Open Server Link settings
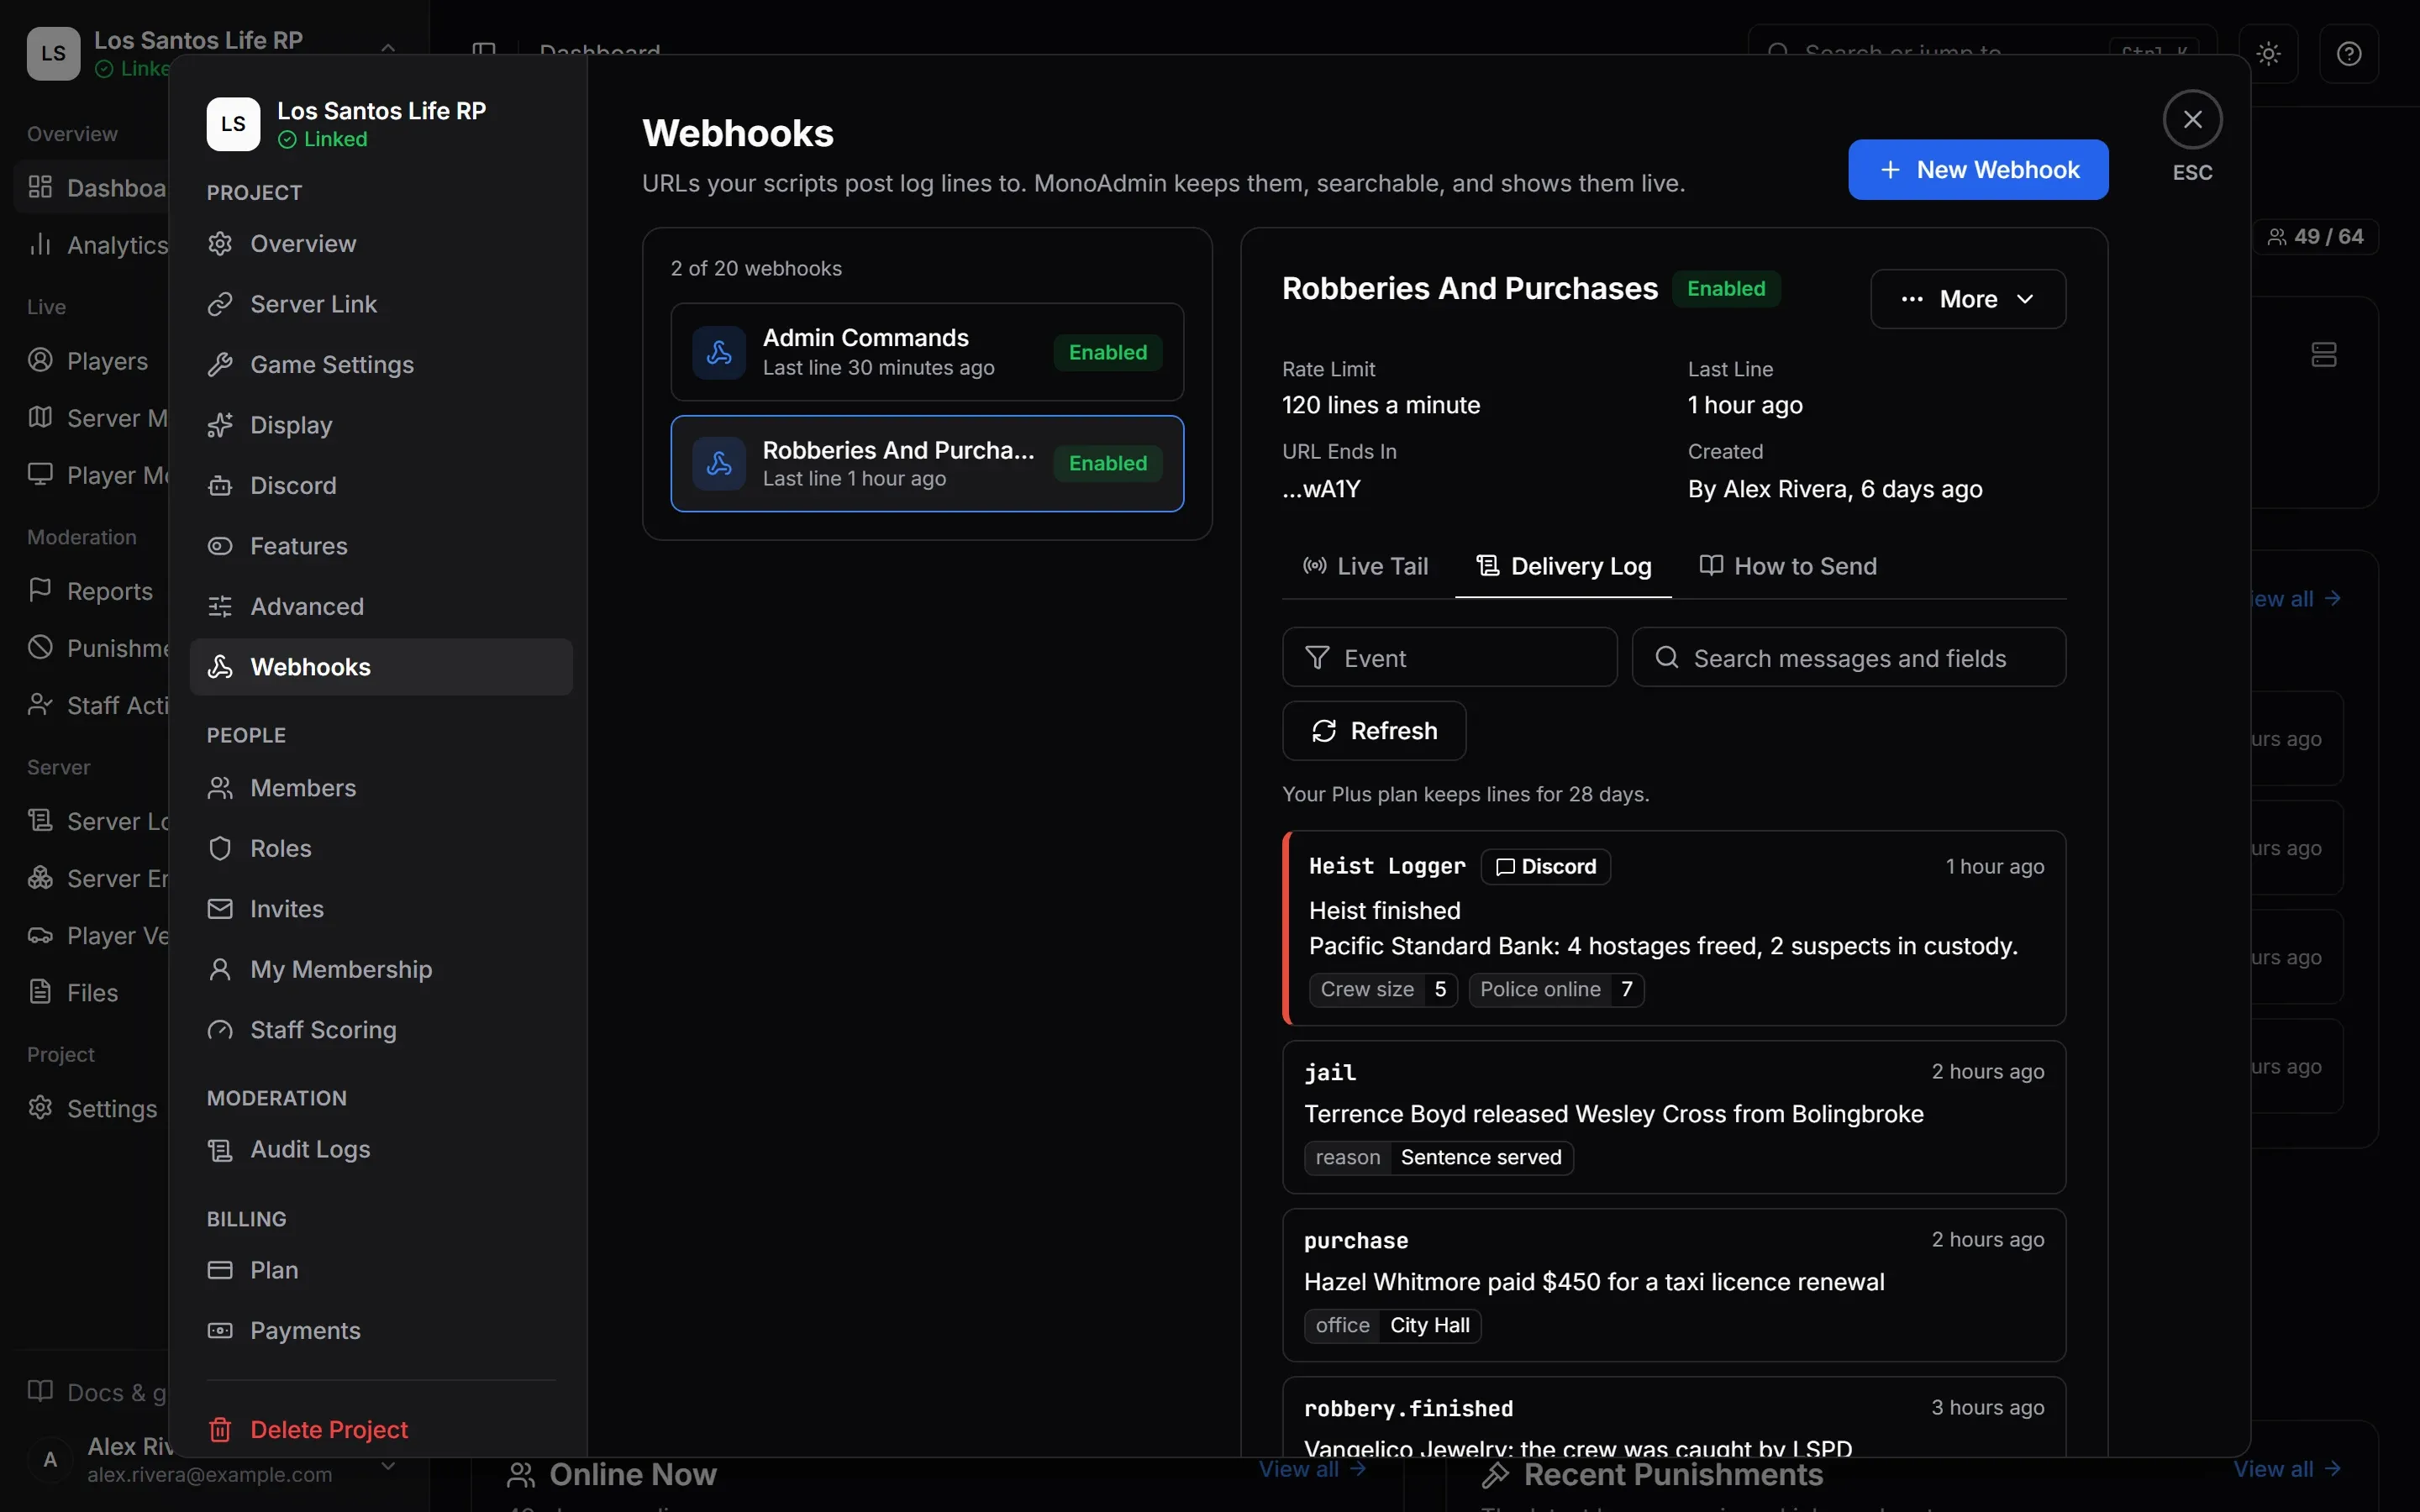Image resolution: width=2420 pixels, height=1512 pixels. tap(380, 304)
